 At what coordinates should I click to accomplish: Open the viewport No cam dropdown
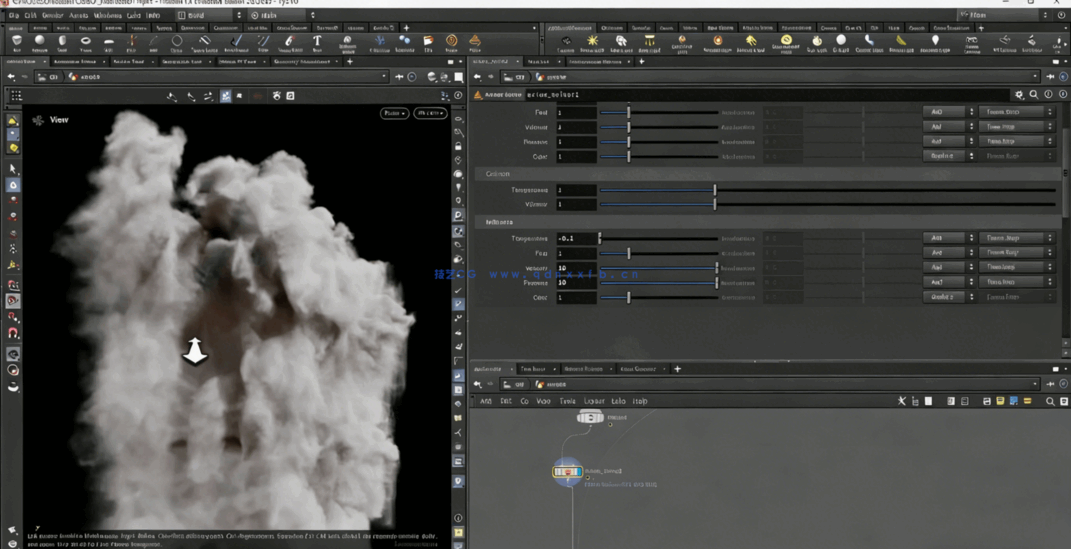click(x=431, y=113)
